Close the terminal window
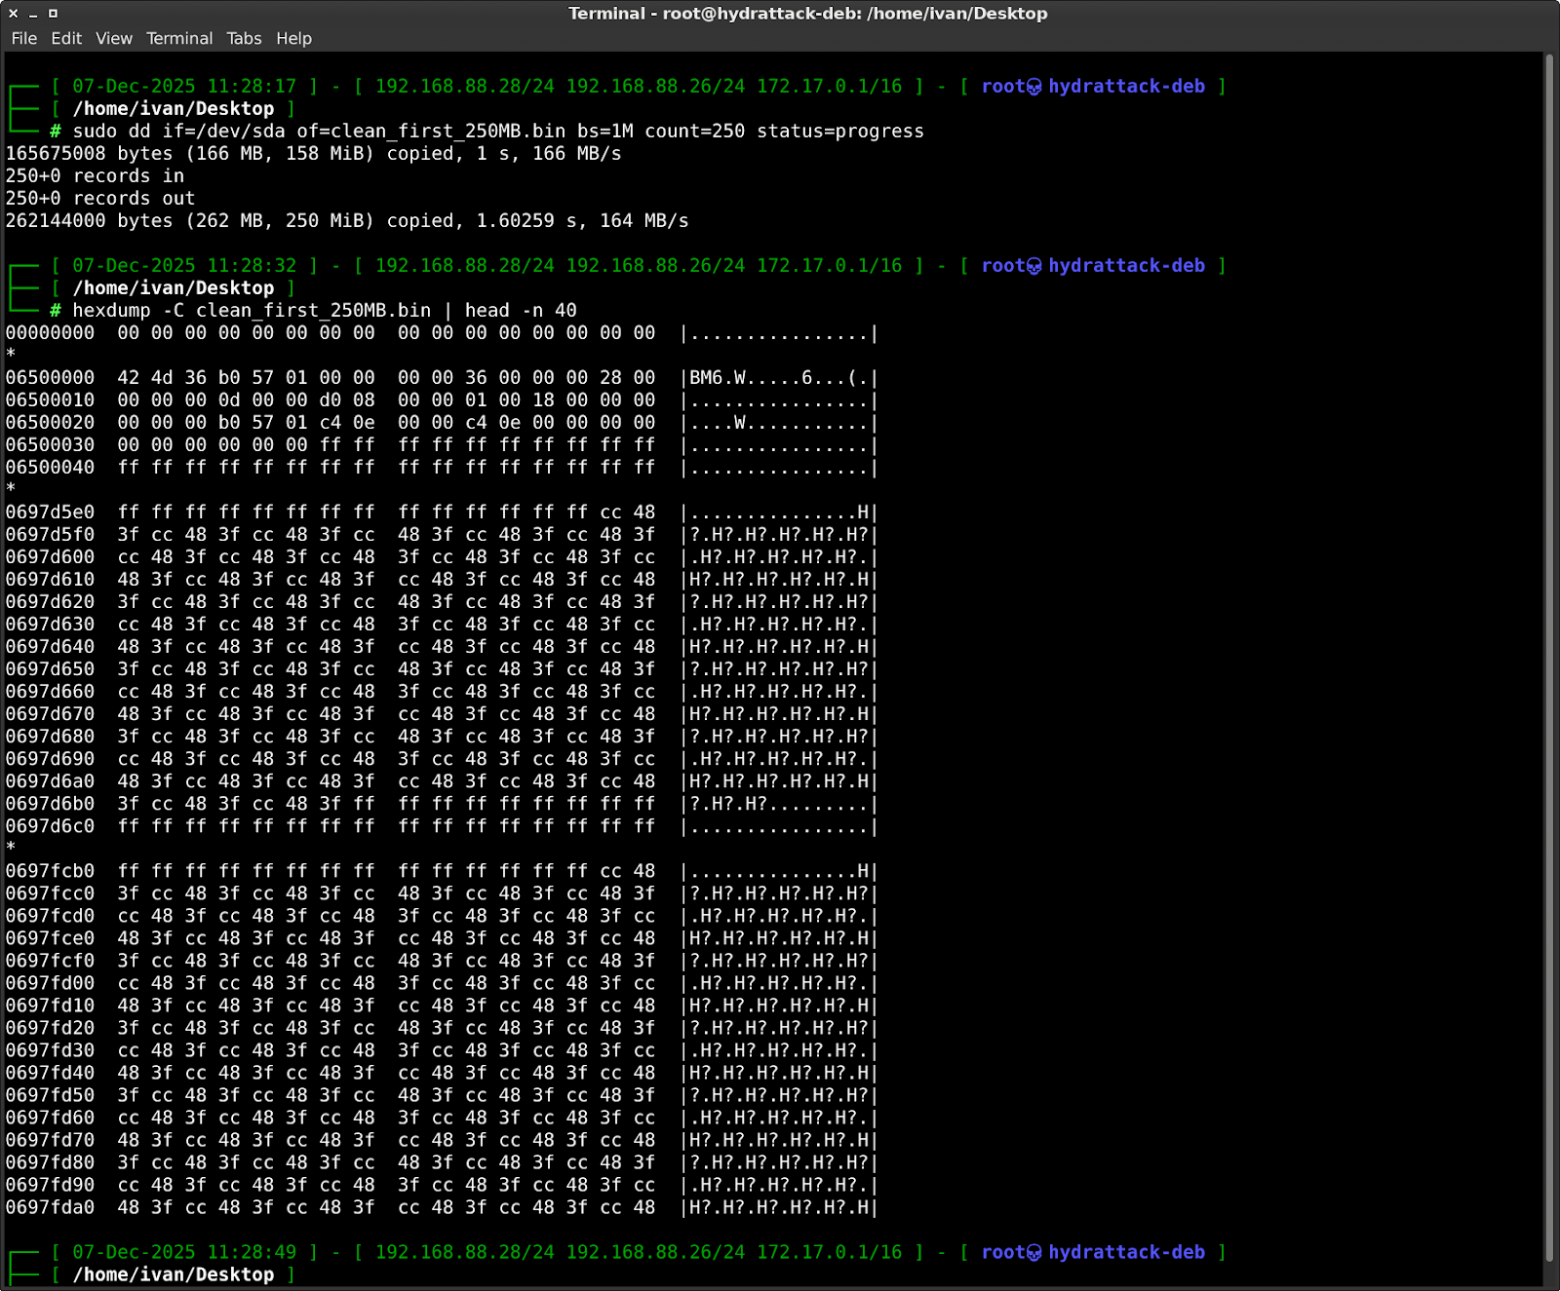 point(13,13)
